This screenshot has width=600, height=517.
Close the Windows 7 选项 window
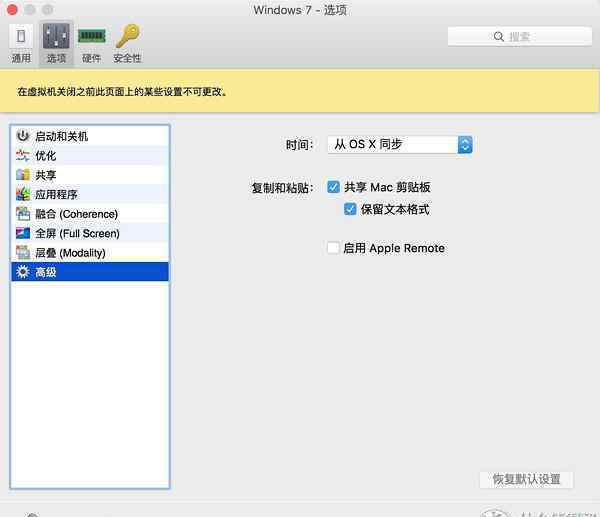(x=12, y=10)
